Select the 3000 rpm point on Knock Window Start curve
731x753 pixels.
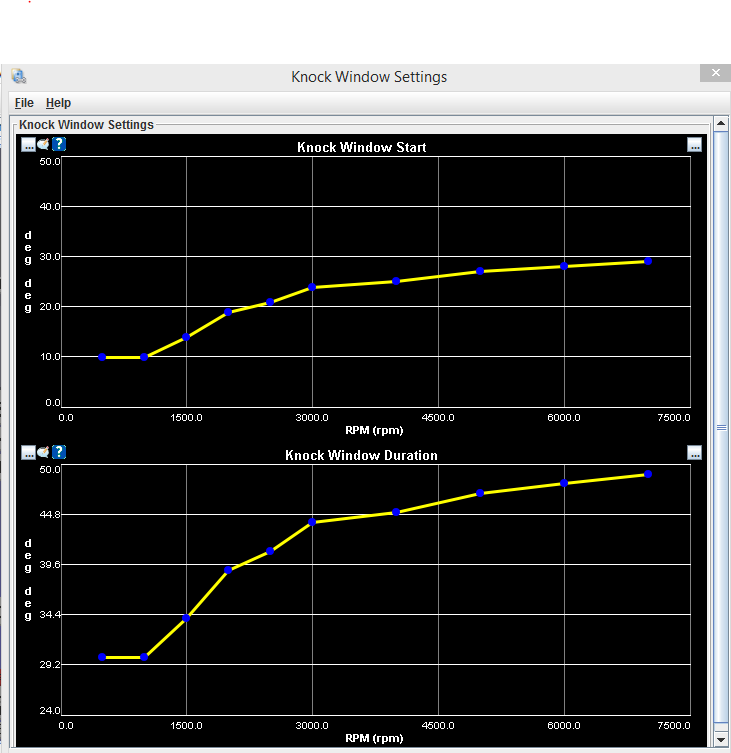[x=312, y=287]
